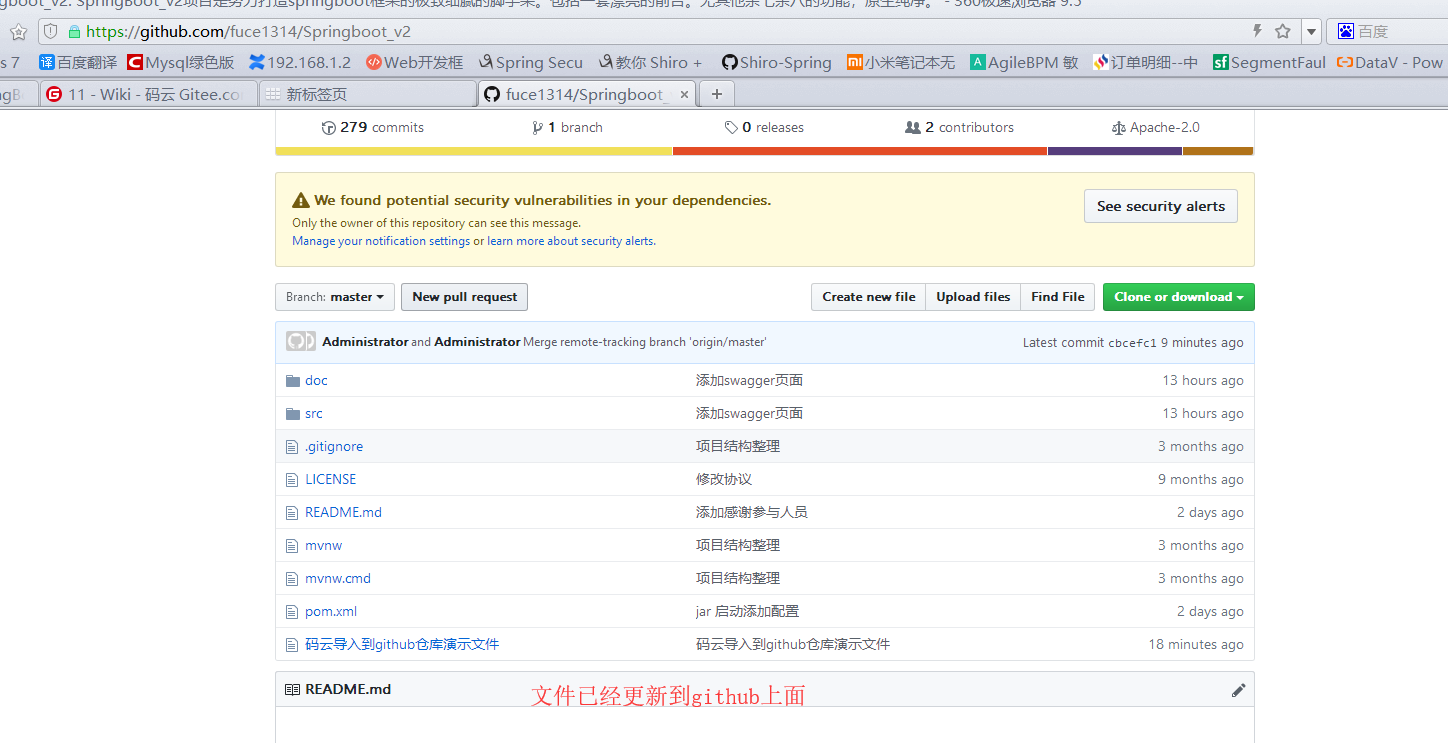Image resolution: width=1448 pixels, height=743 pixels.
Task: Click the folder icon next to doc
Action: (293, 380)
